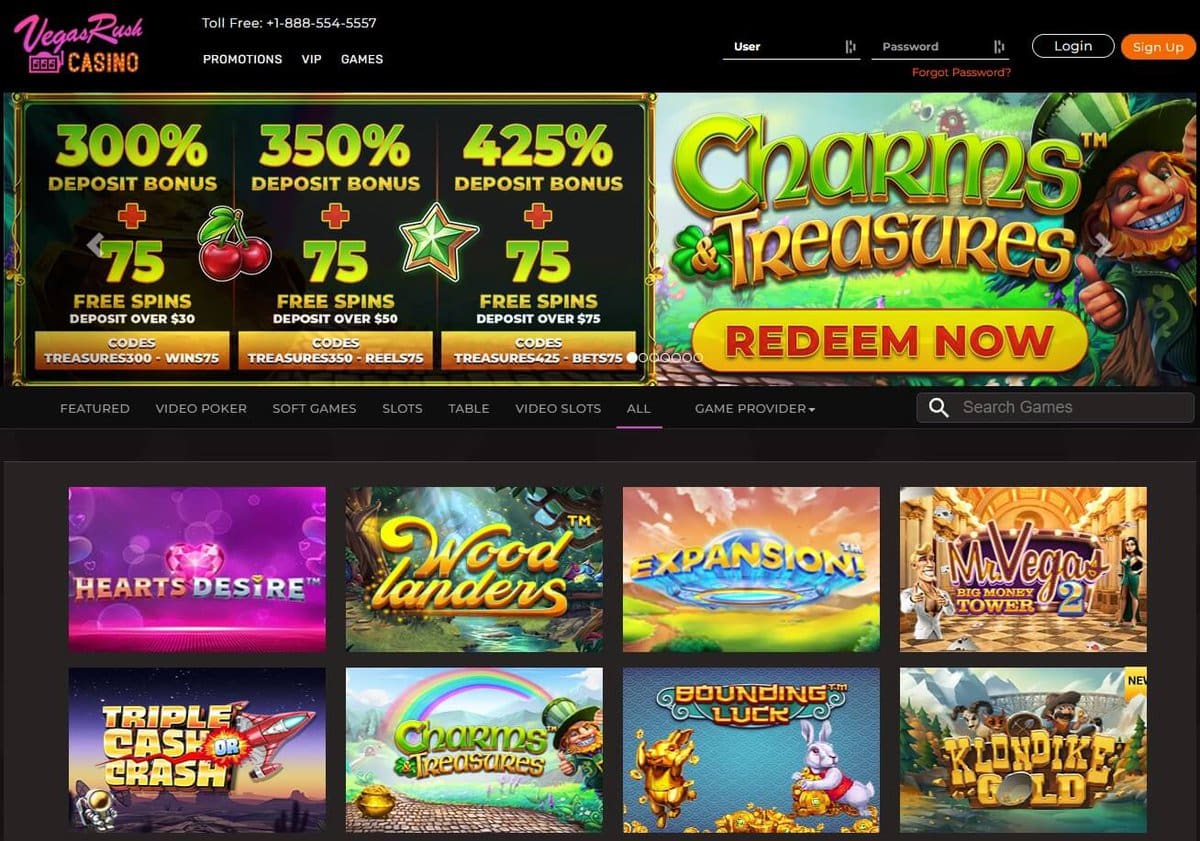
Task: Click the magnifier search icon
Action: (x=938, y=408)
